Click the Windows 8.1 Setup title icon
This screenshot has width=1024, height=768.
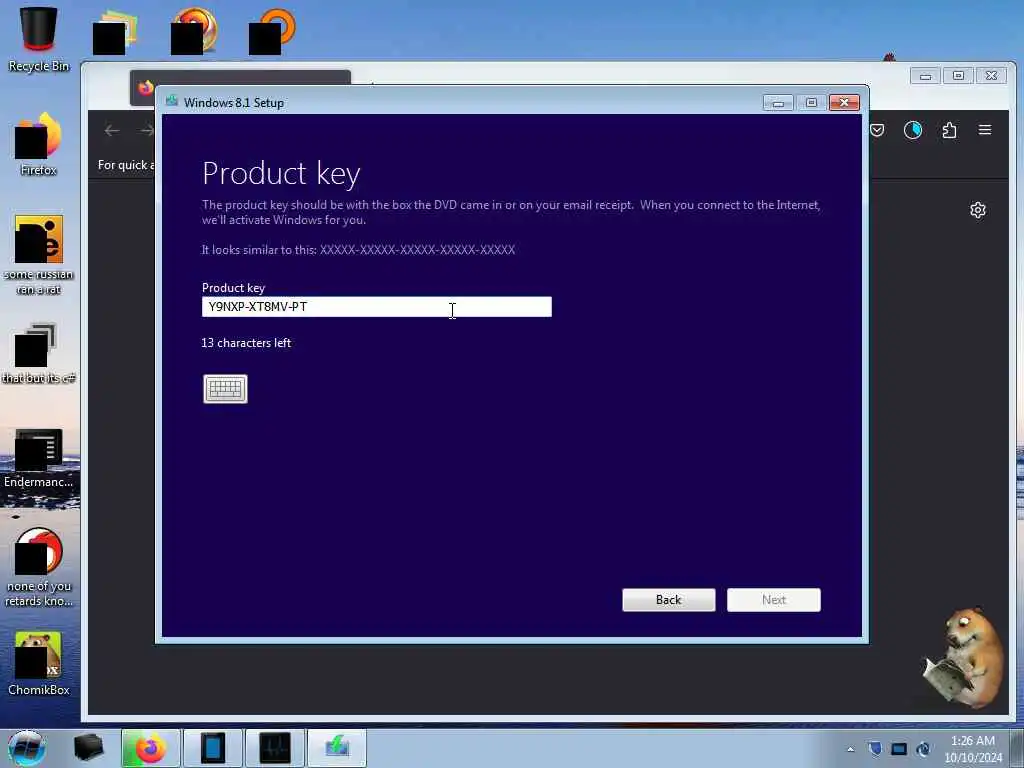click(x=172, y=101)
